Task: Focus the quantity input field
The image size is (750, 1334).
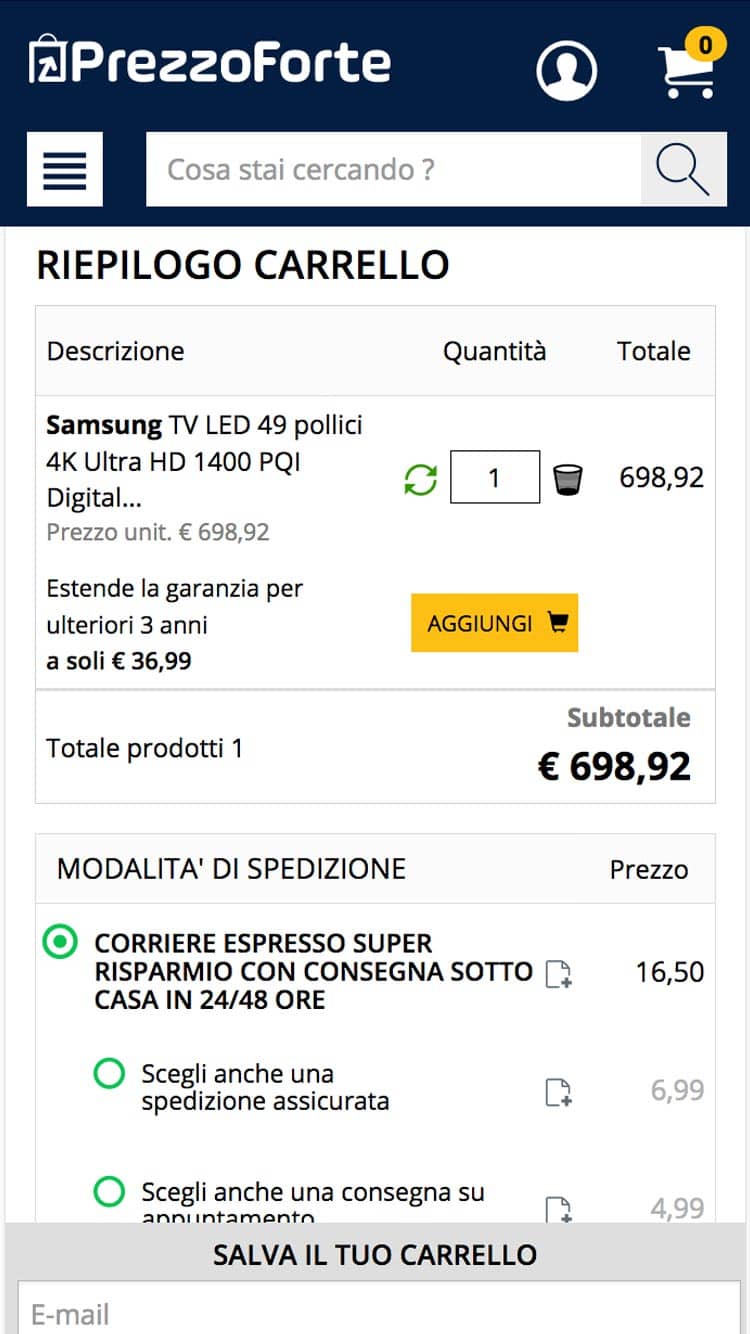Action: tap(495, 477)
